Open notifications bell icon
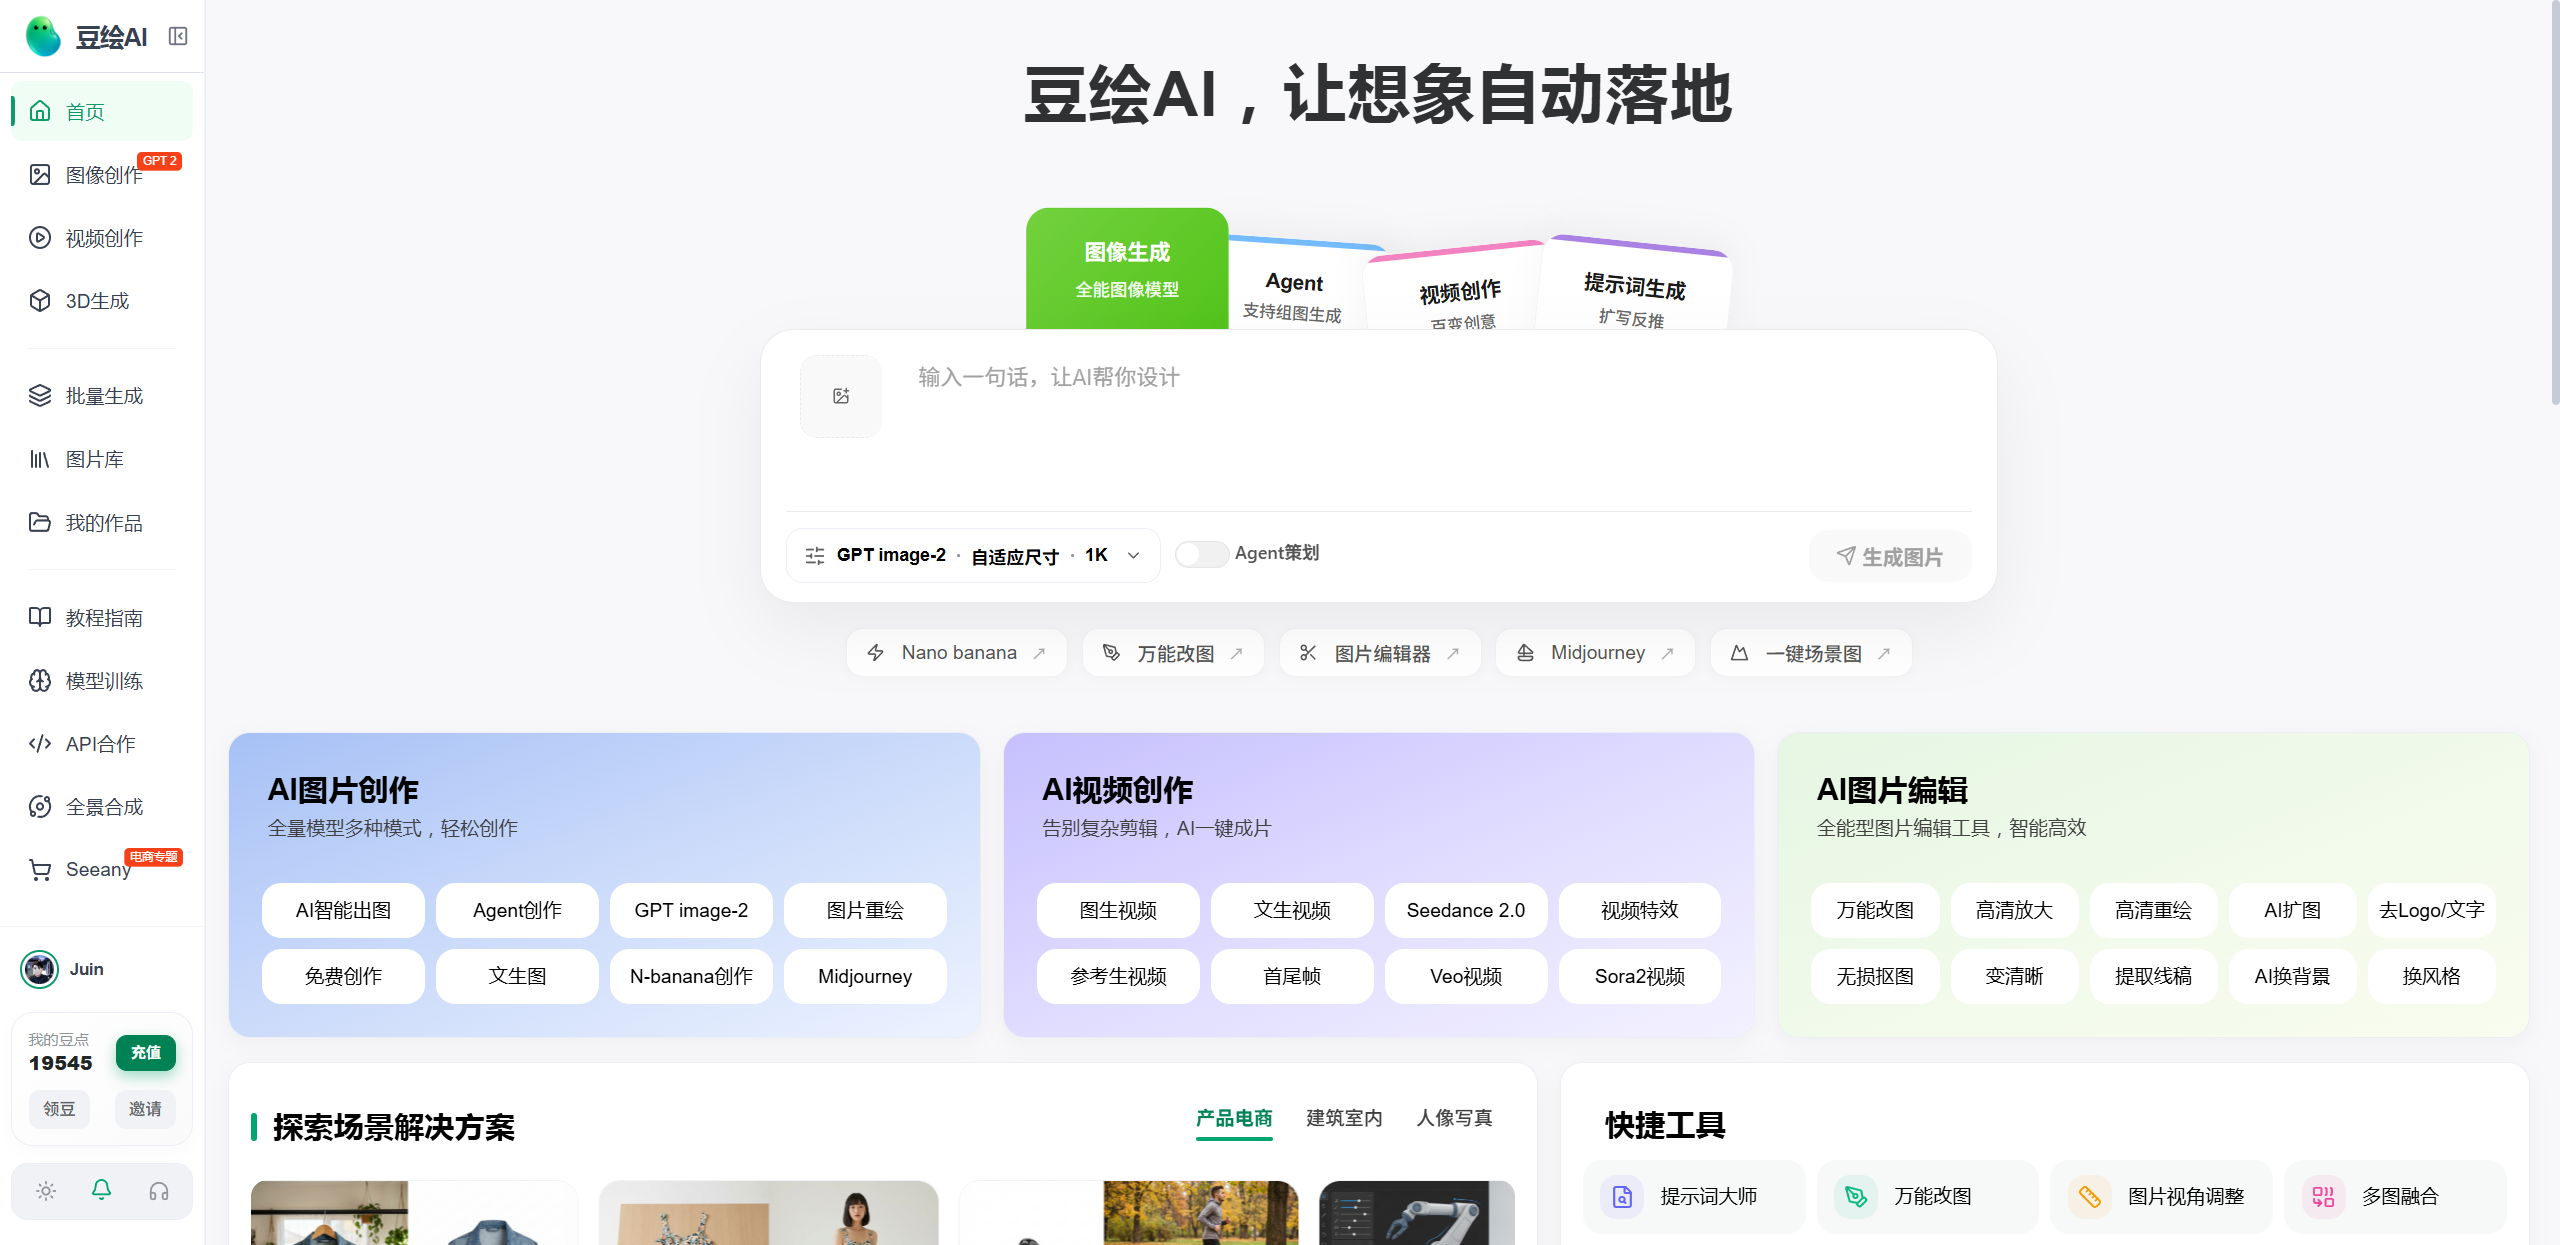 [x=102, y=1190]
